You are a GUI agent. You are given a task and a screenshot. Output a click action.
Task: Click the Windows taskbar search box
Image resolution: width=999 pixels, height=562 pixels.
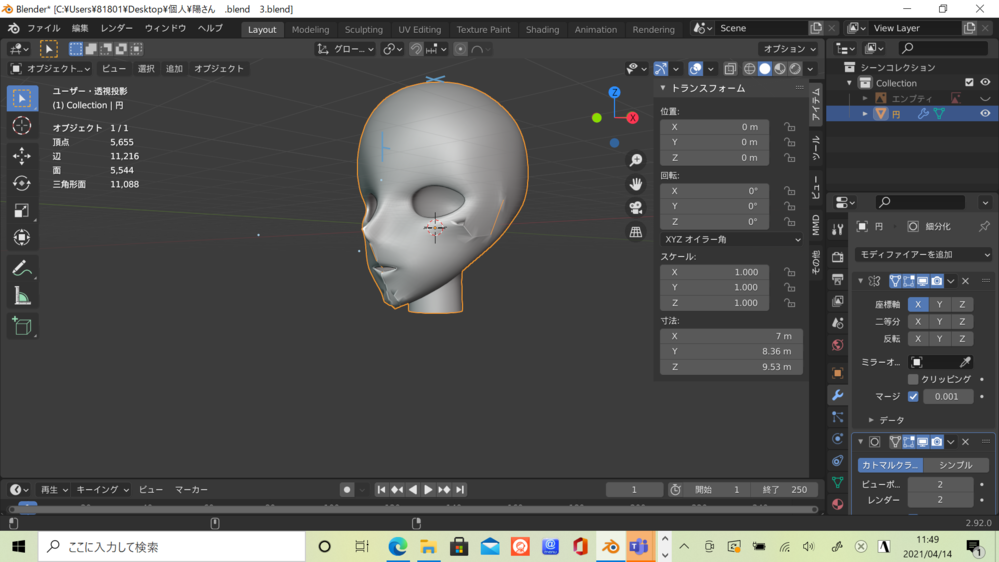click(172, 547)
